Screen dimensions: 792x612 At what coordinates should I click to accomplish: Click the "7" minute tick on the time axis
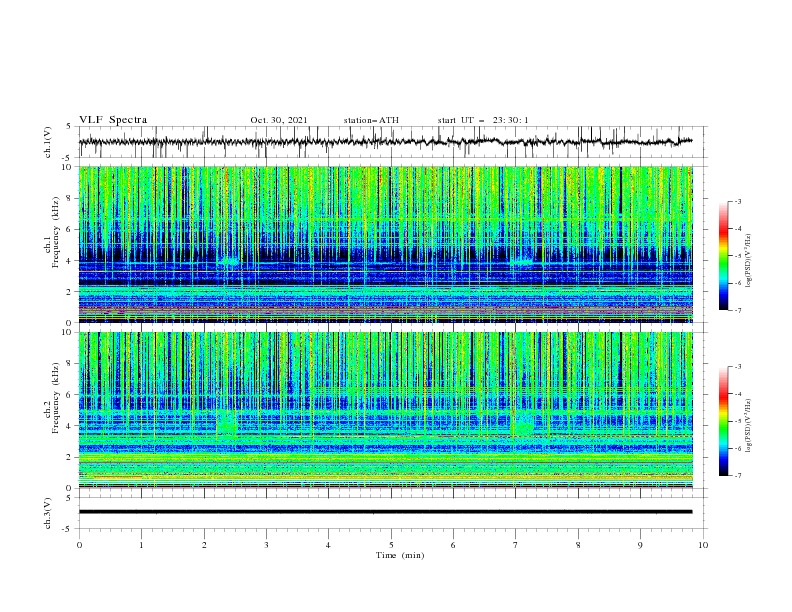click(515, 545)
